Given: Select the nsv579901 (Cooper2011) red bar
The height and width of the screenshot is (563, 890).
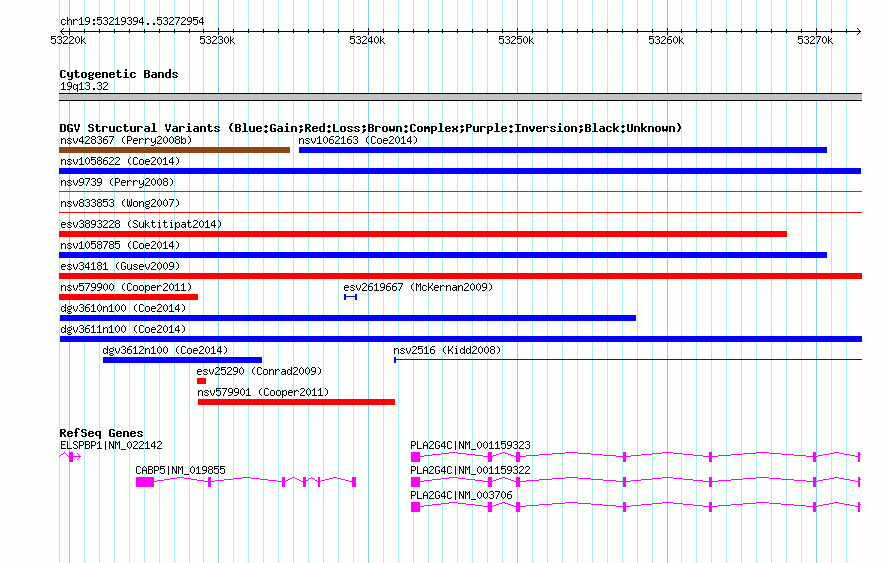Looking at the screenshot, I should pos(296,402).
